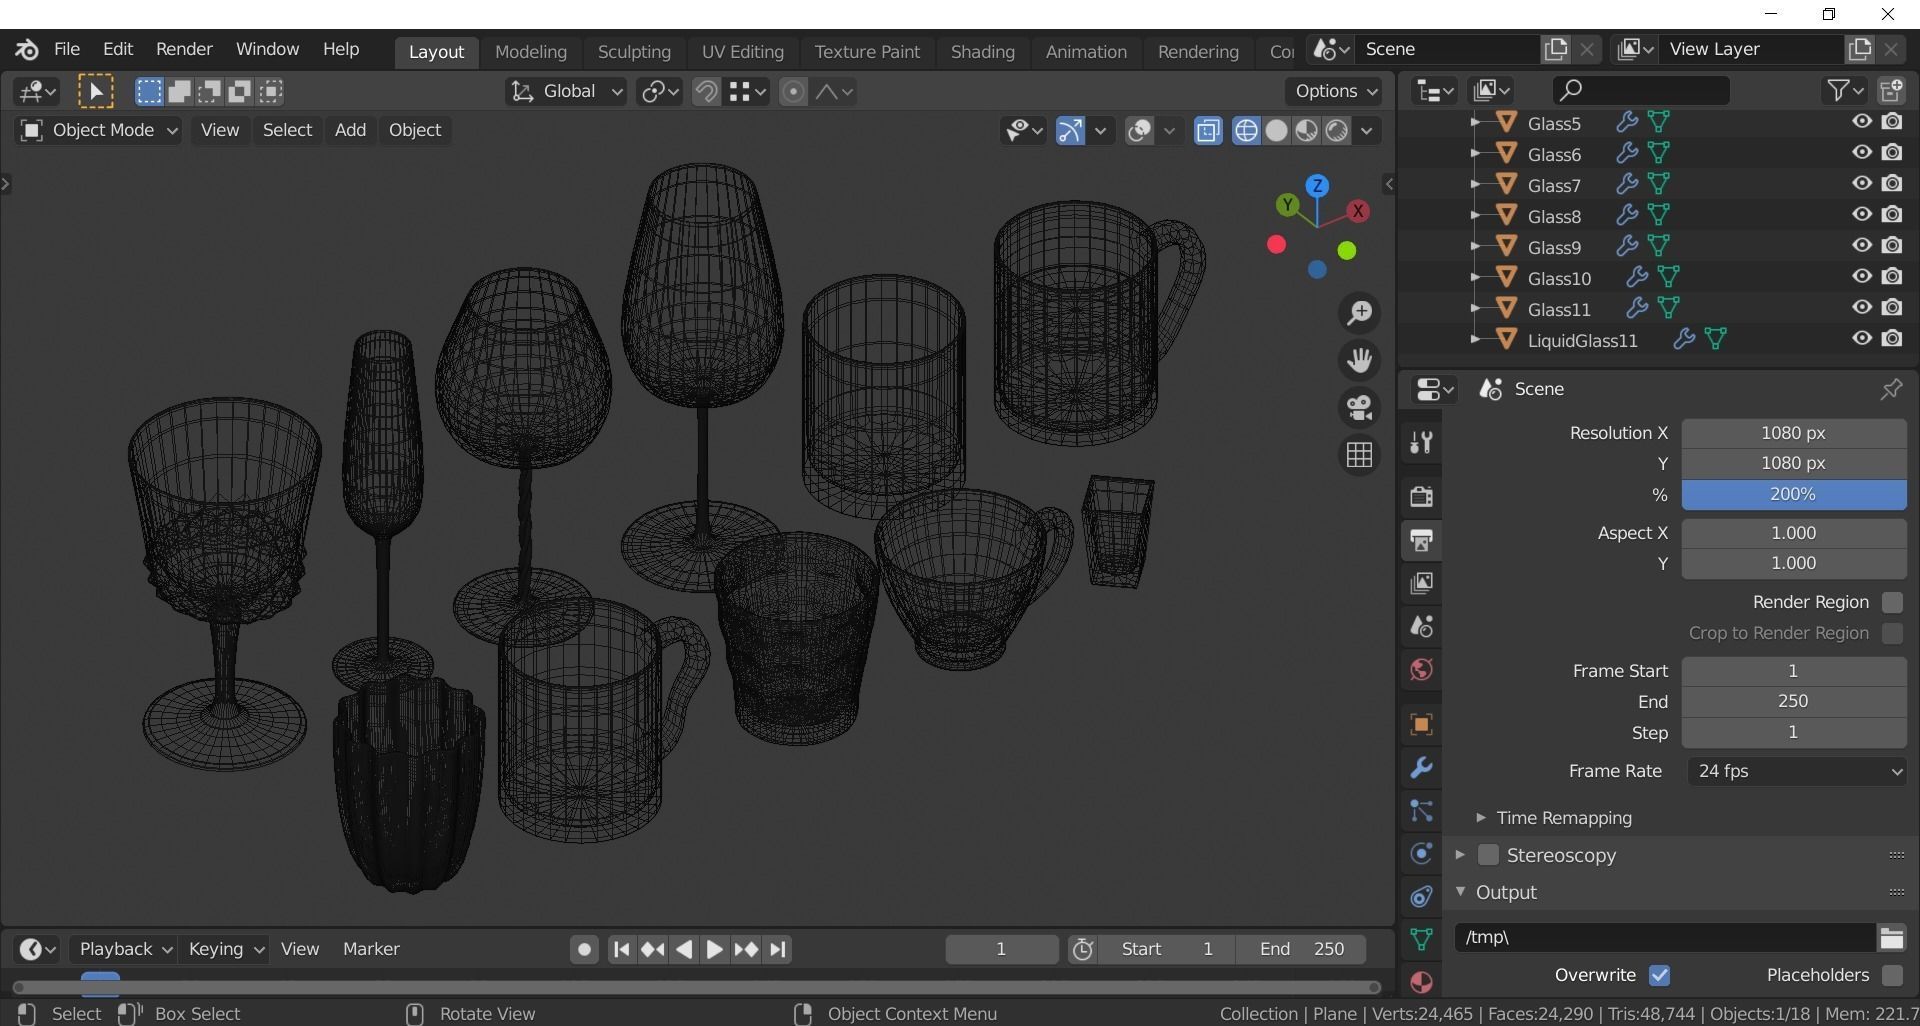Open the Physics properties tab
Image resolution: width=1920 pixels, height=1026 pixels.
(1421, 853)
